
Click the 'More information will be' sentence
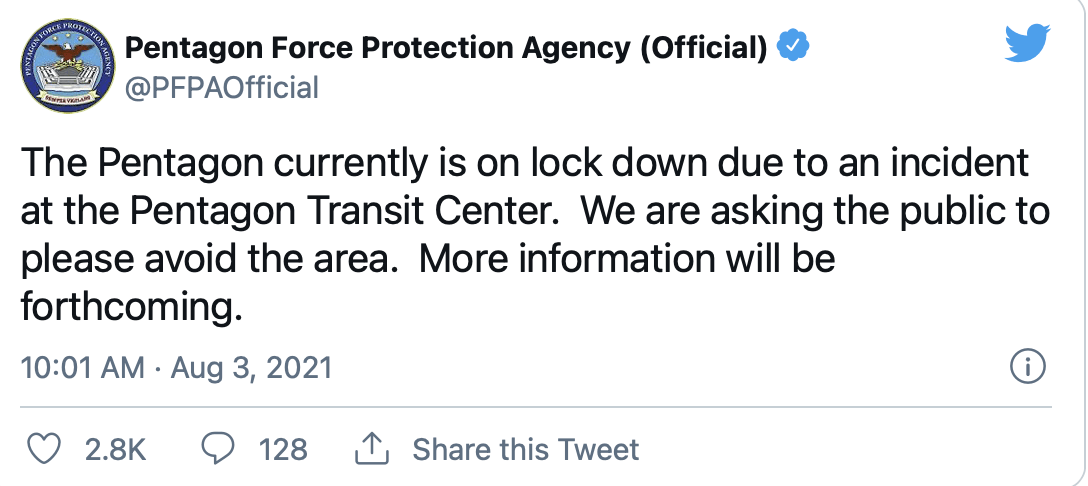click(x=627, y=258)
